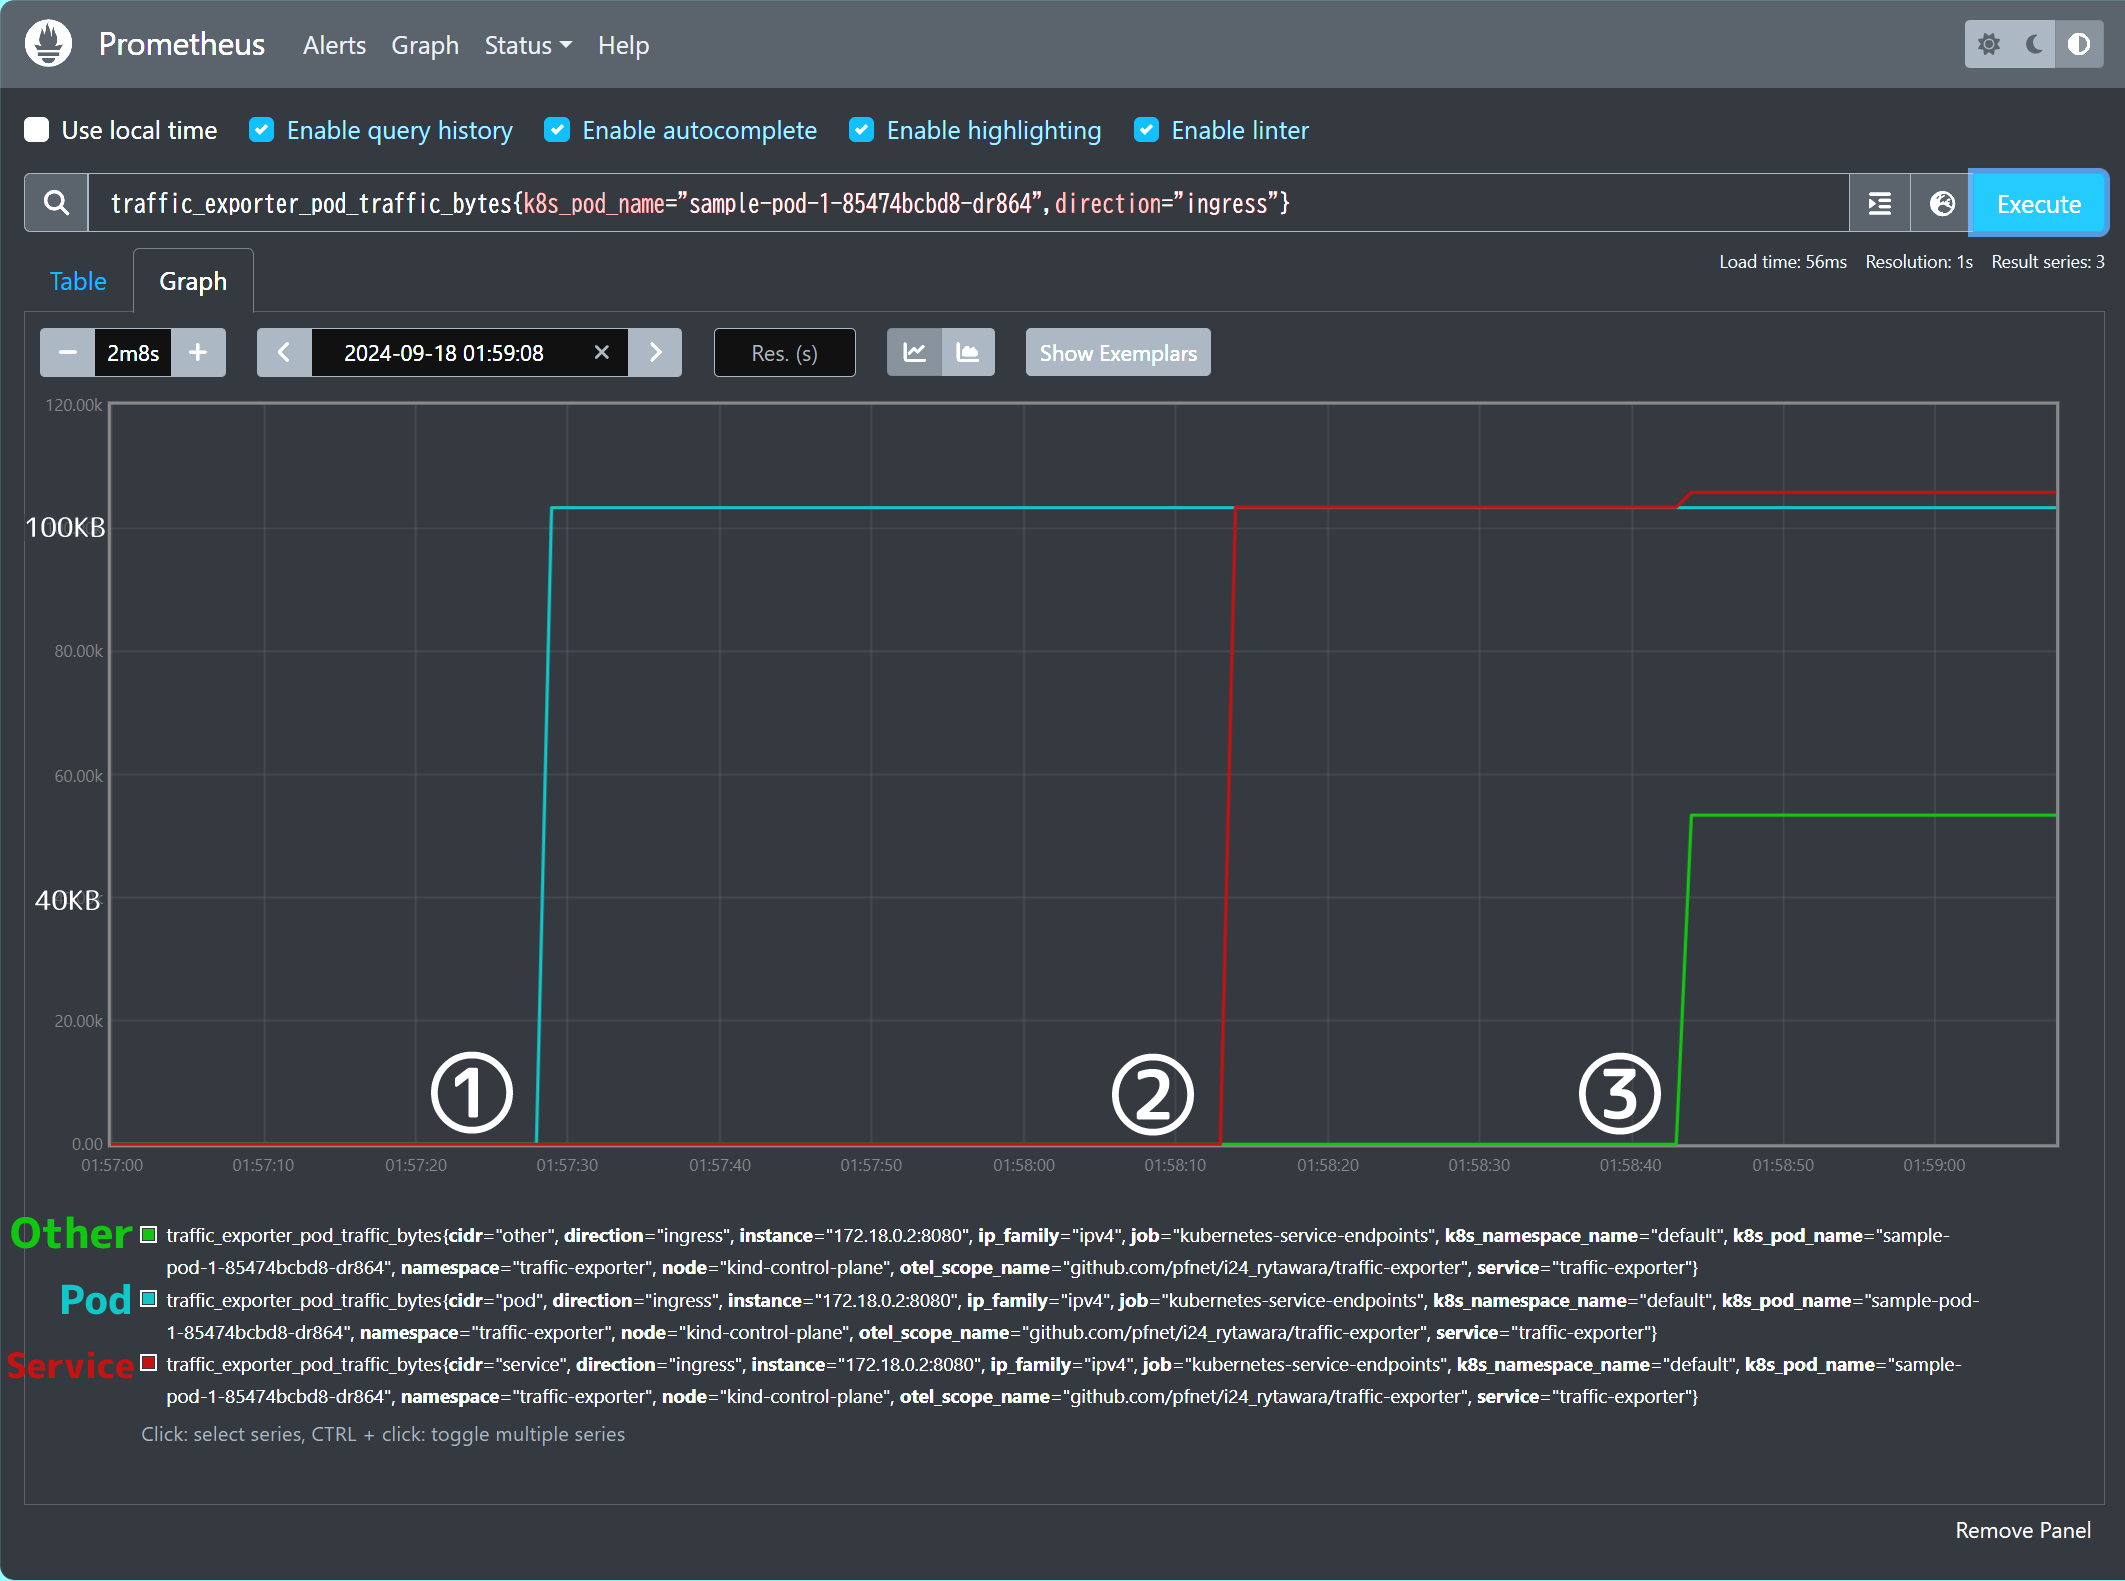Click the 'Resolution: 1s' text
This screenshot has height=1581, width=2125.
pos(1919,262)
